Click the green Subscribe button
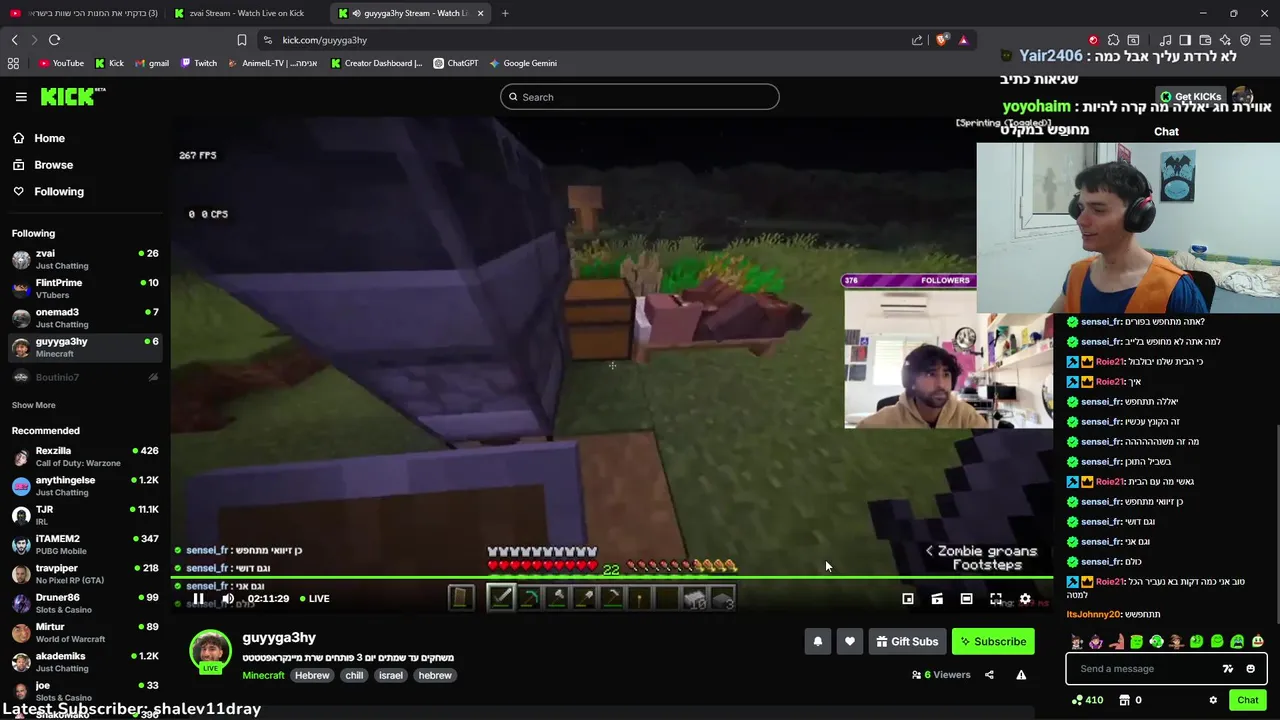 pos(993,642)
